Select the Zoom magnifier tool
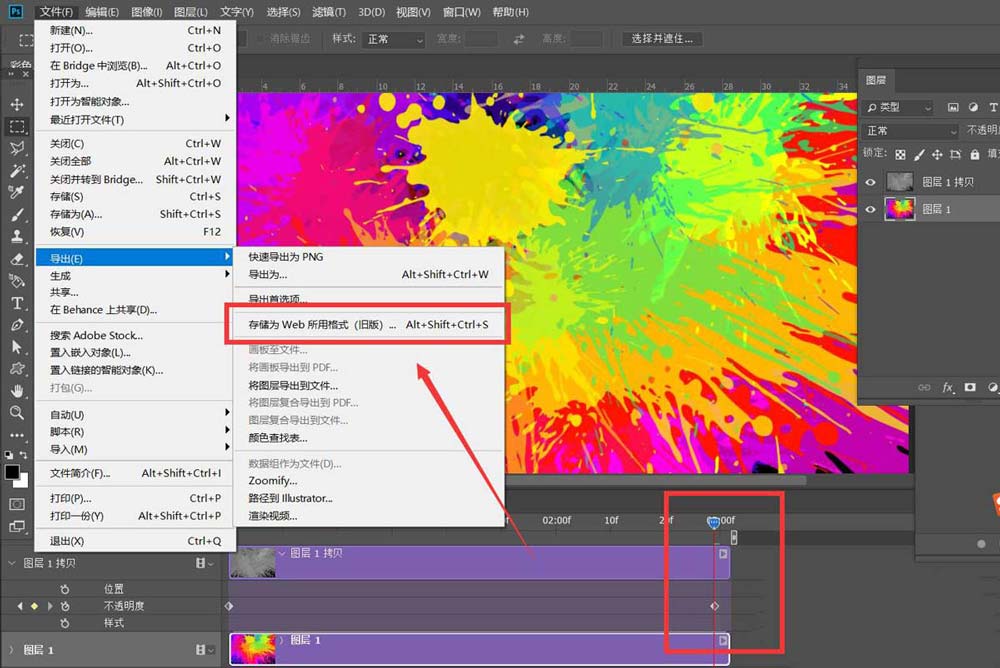This screenshot has height=668, width=1000. coord(17,413)
